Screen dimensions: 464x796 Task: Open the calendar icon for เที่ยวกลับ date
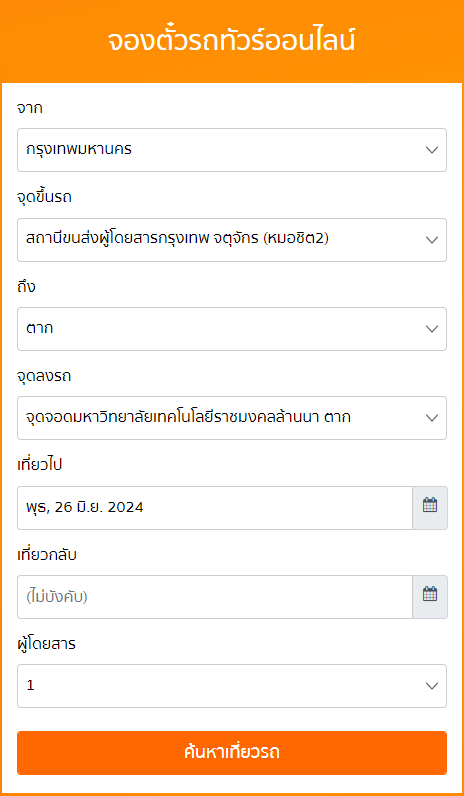click(x=430, y=596)
